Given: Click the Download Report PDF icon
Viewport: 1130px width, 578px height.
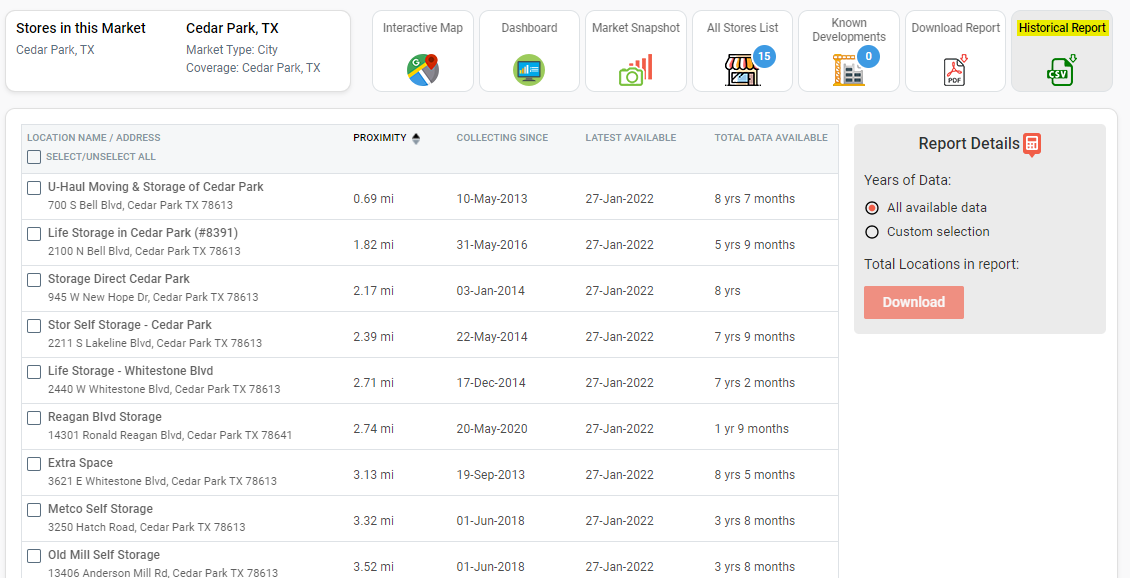Looking at the screenshot, I should coord(956,71).
